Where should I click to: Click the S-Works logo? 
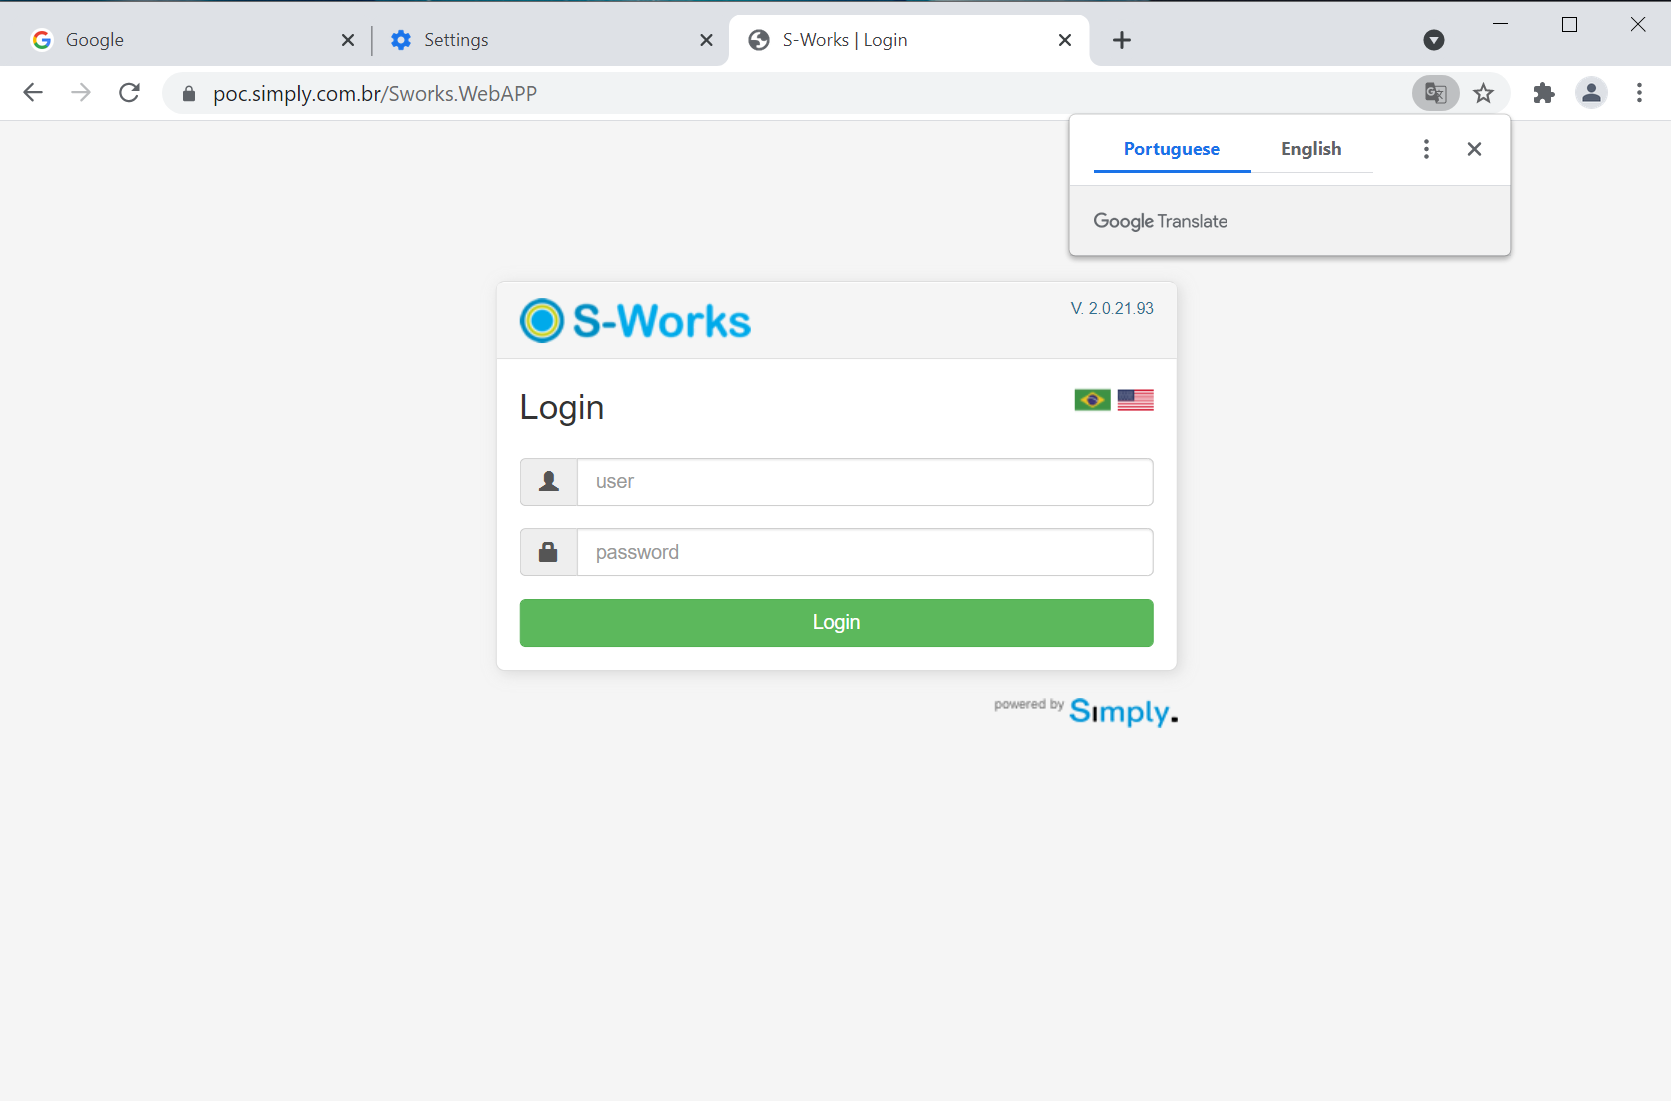[x=635, y=321]
